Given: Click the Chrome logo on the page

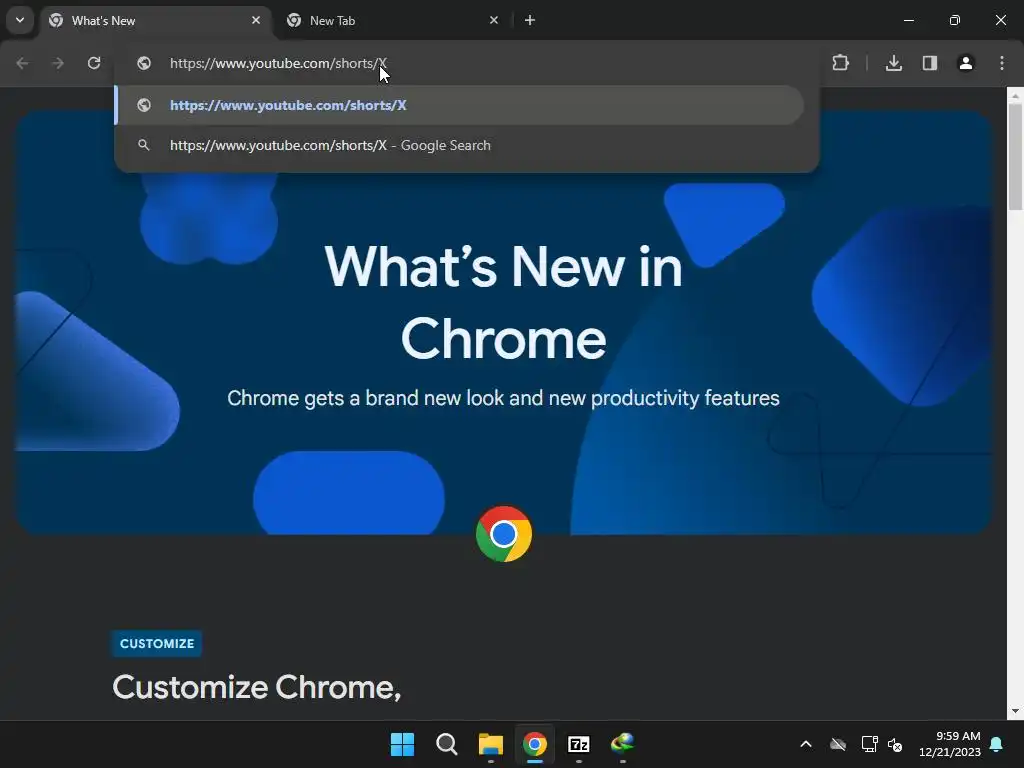Looking at the screenshot, I should click(504, 534).
